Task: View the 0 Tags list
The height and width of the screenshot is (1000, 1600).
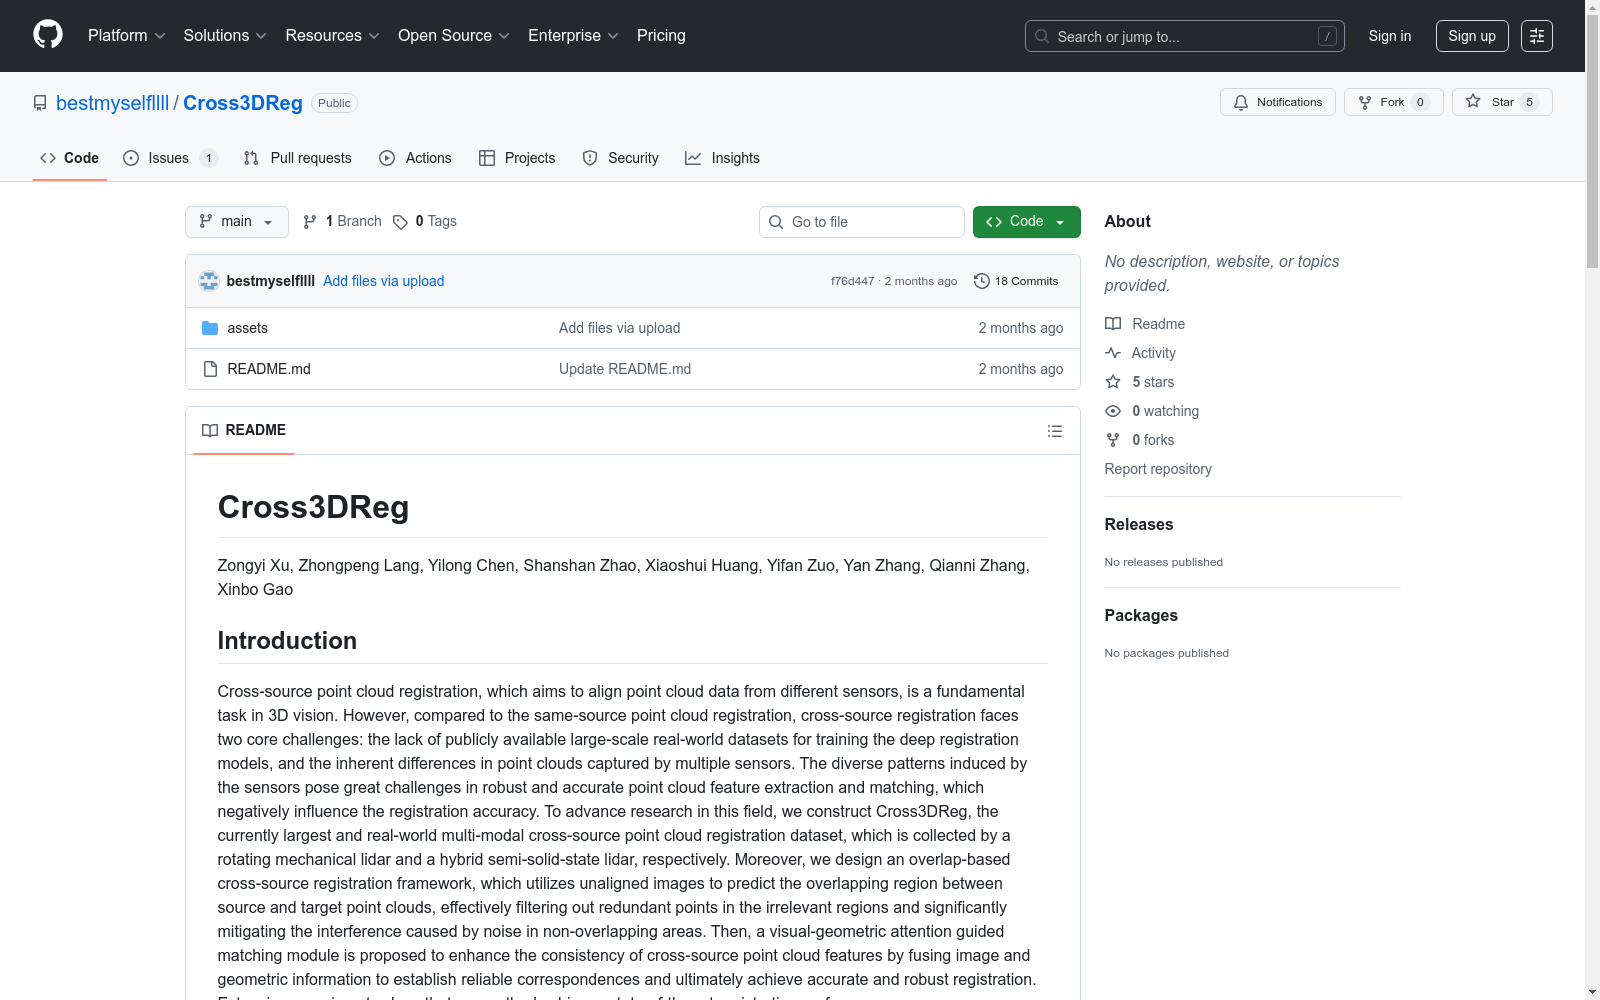Action: click(x=425, y=222)
